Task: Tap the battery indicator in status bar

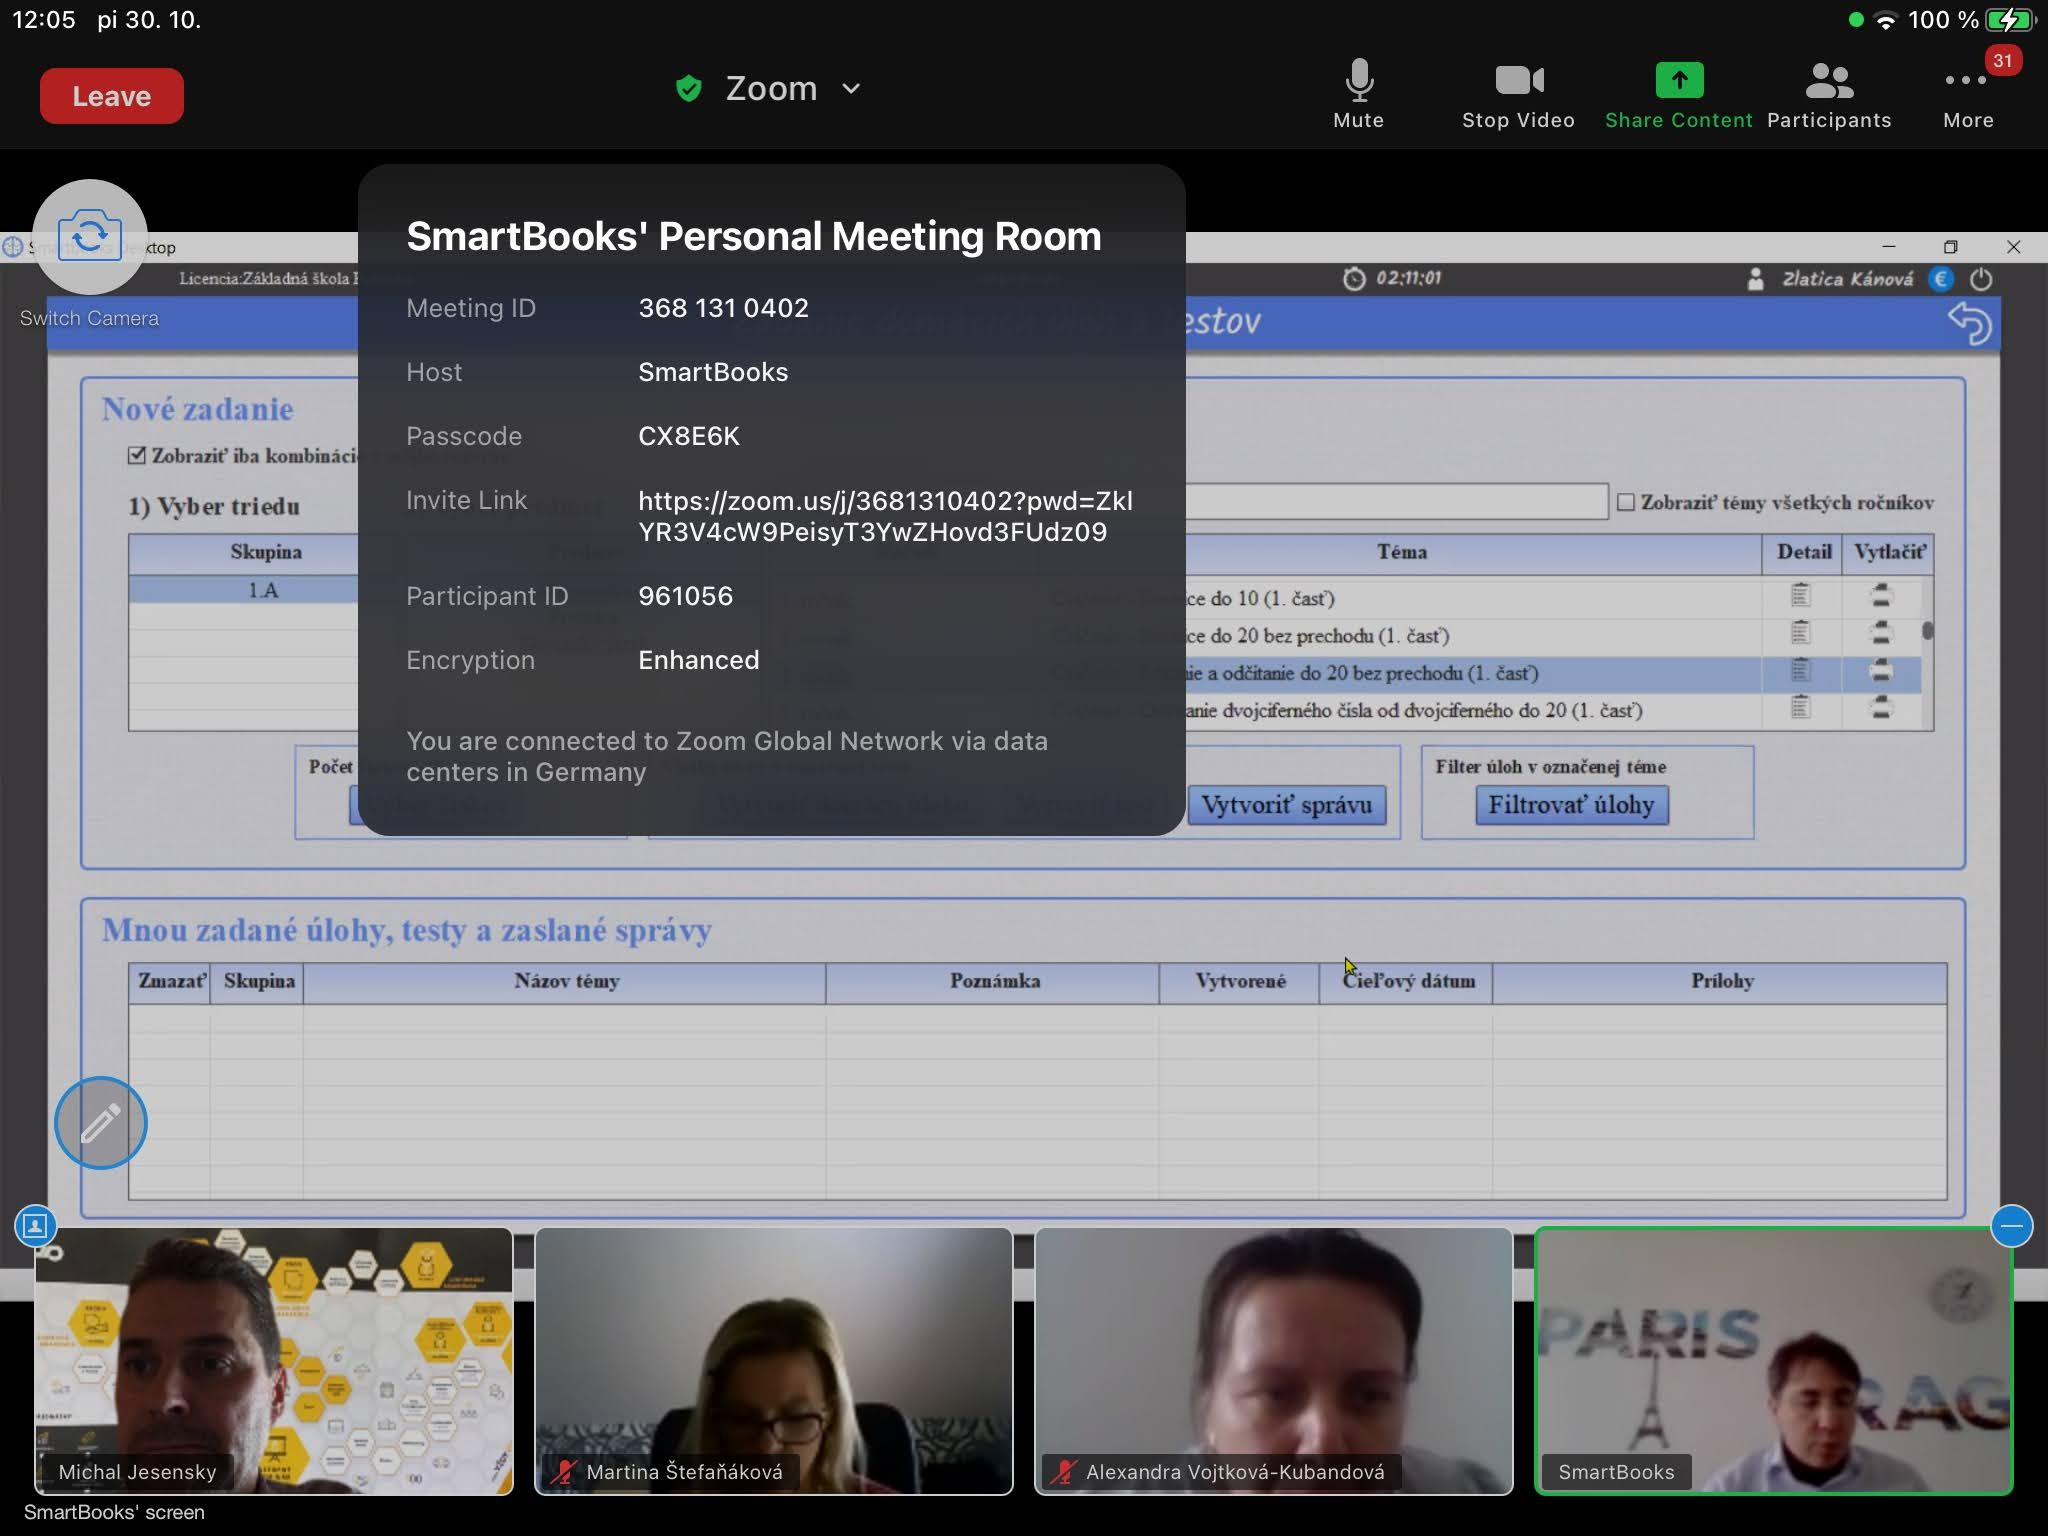Action: 2010,20
